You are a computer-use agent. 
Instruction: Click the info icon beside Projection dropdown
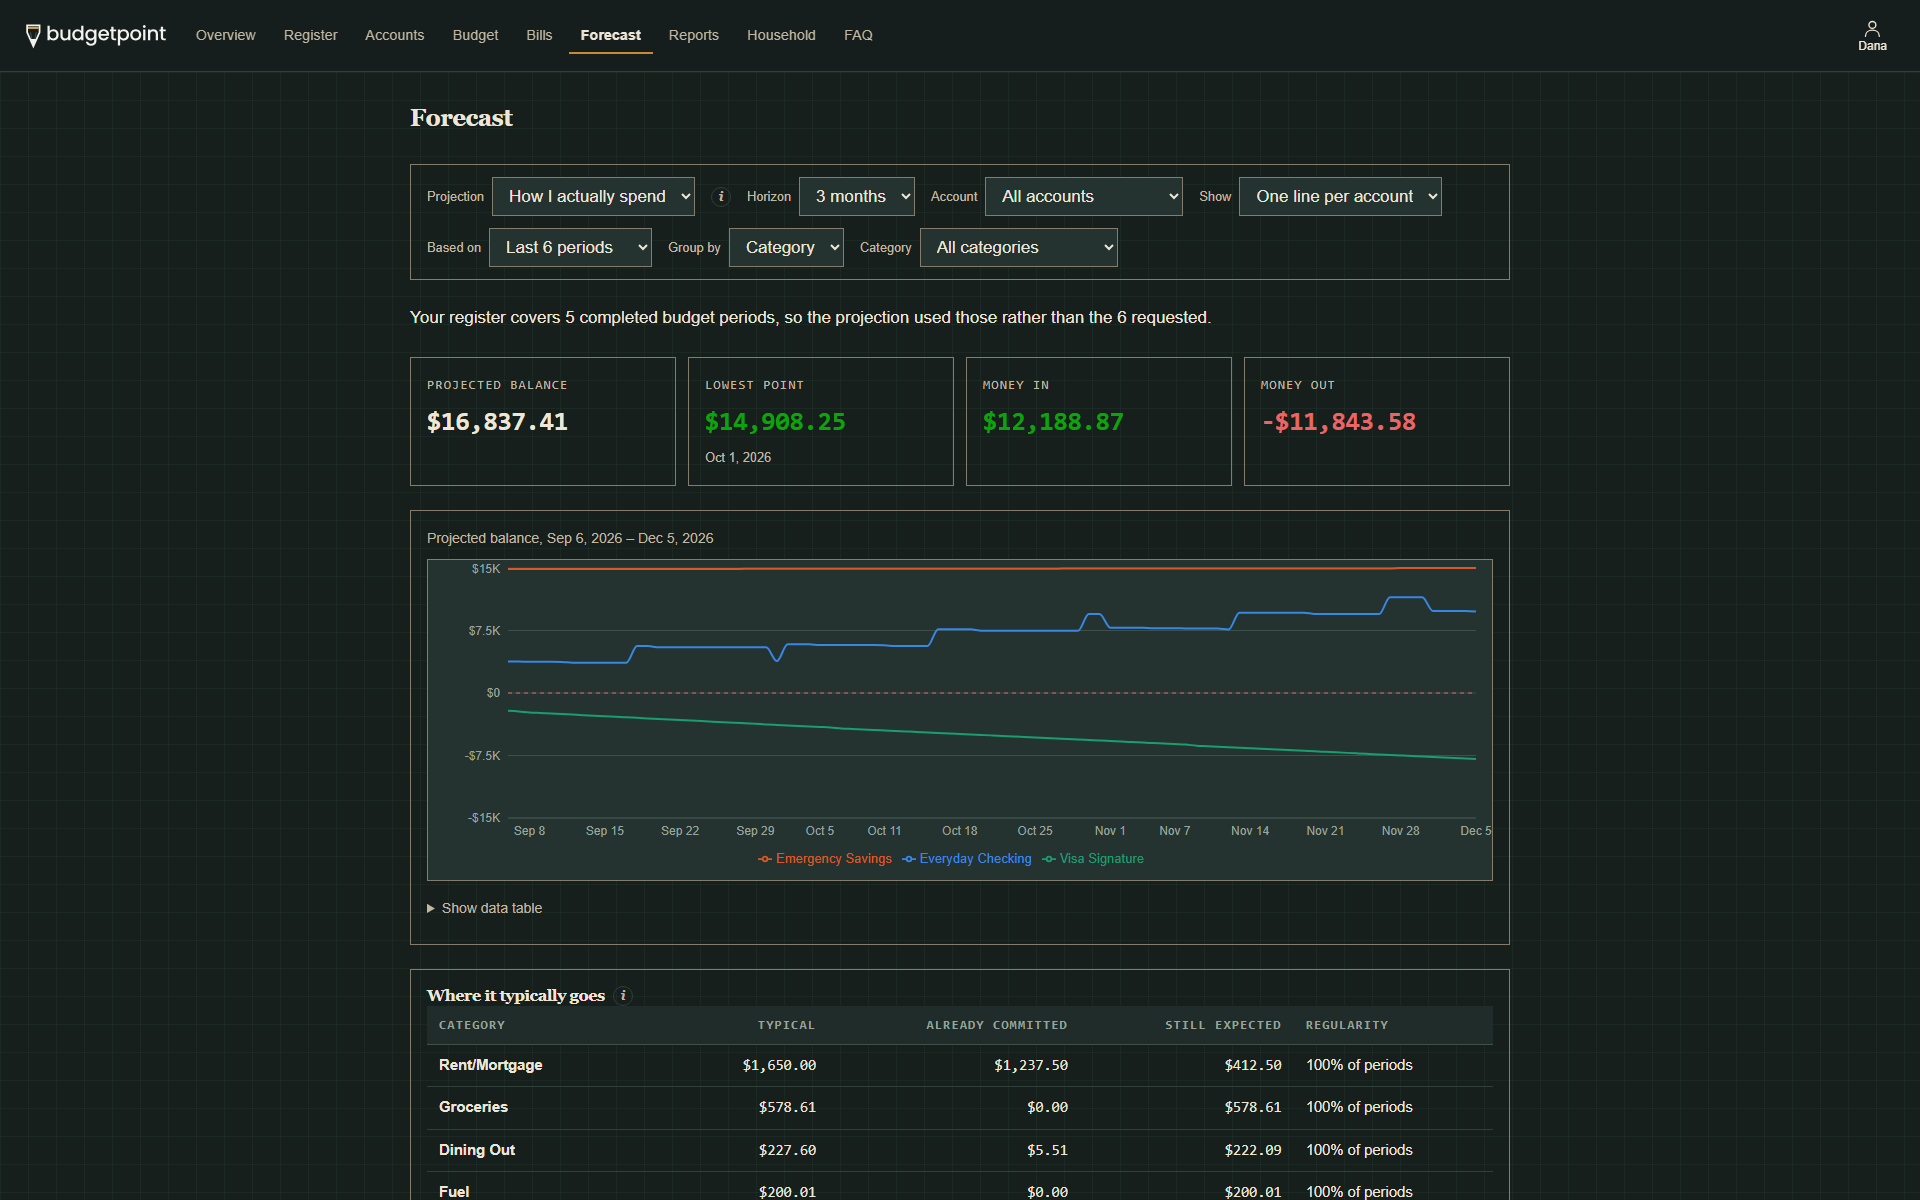point(721,197)
